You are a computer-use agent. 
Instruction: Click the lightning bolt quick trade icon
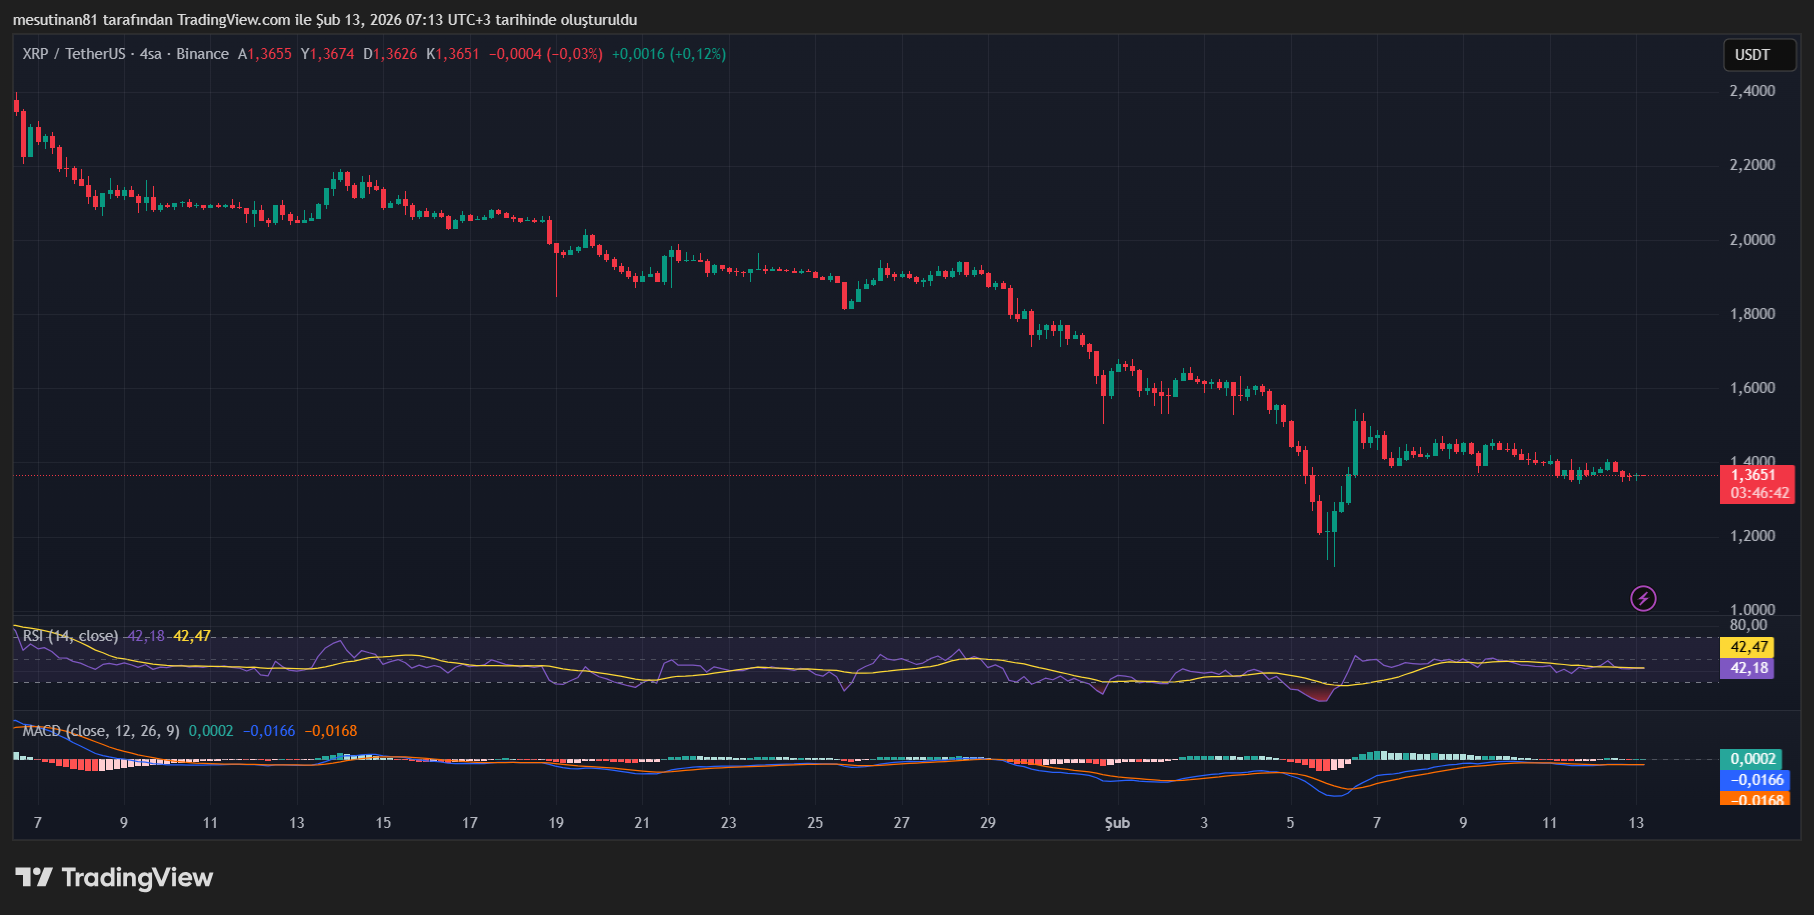coord(1641,598)
